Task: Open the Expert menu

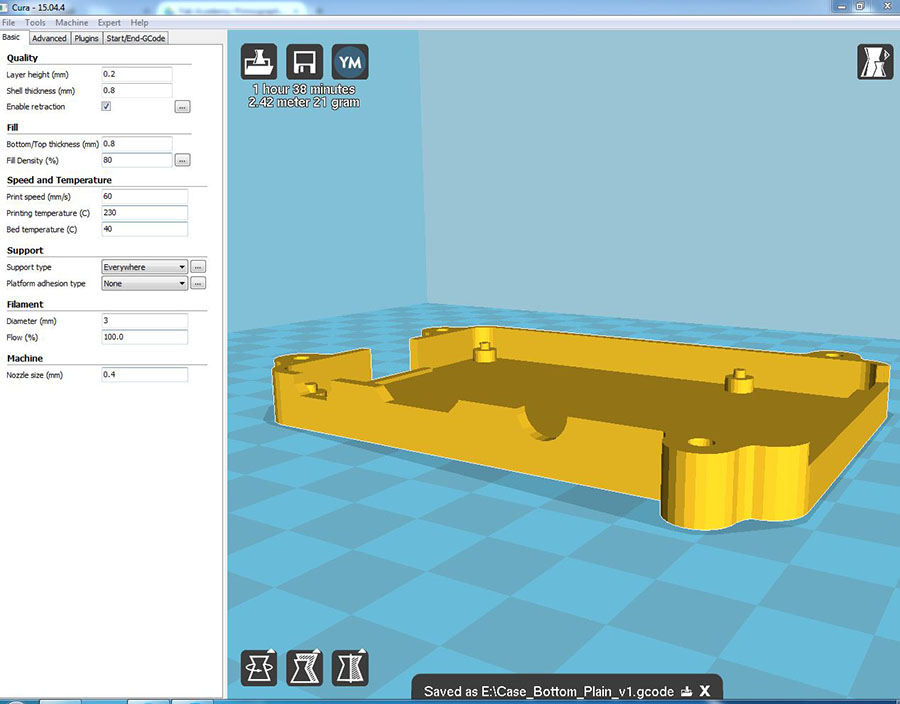Action: pos(109,22)
